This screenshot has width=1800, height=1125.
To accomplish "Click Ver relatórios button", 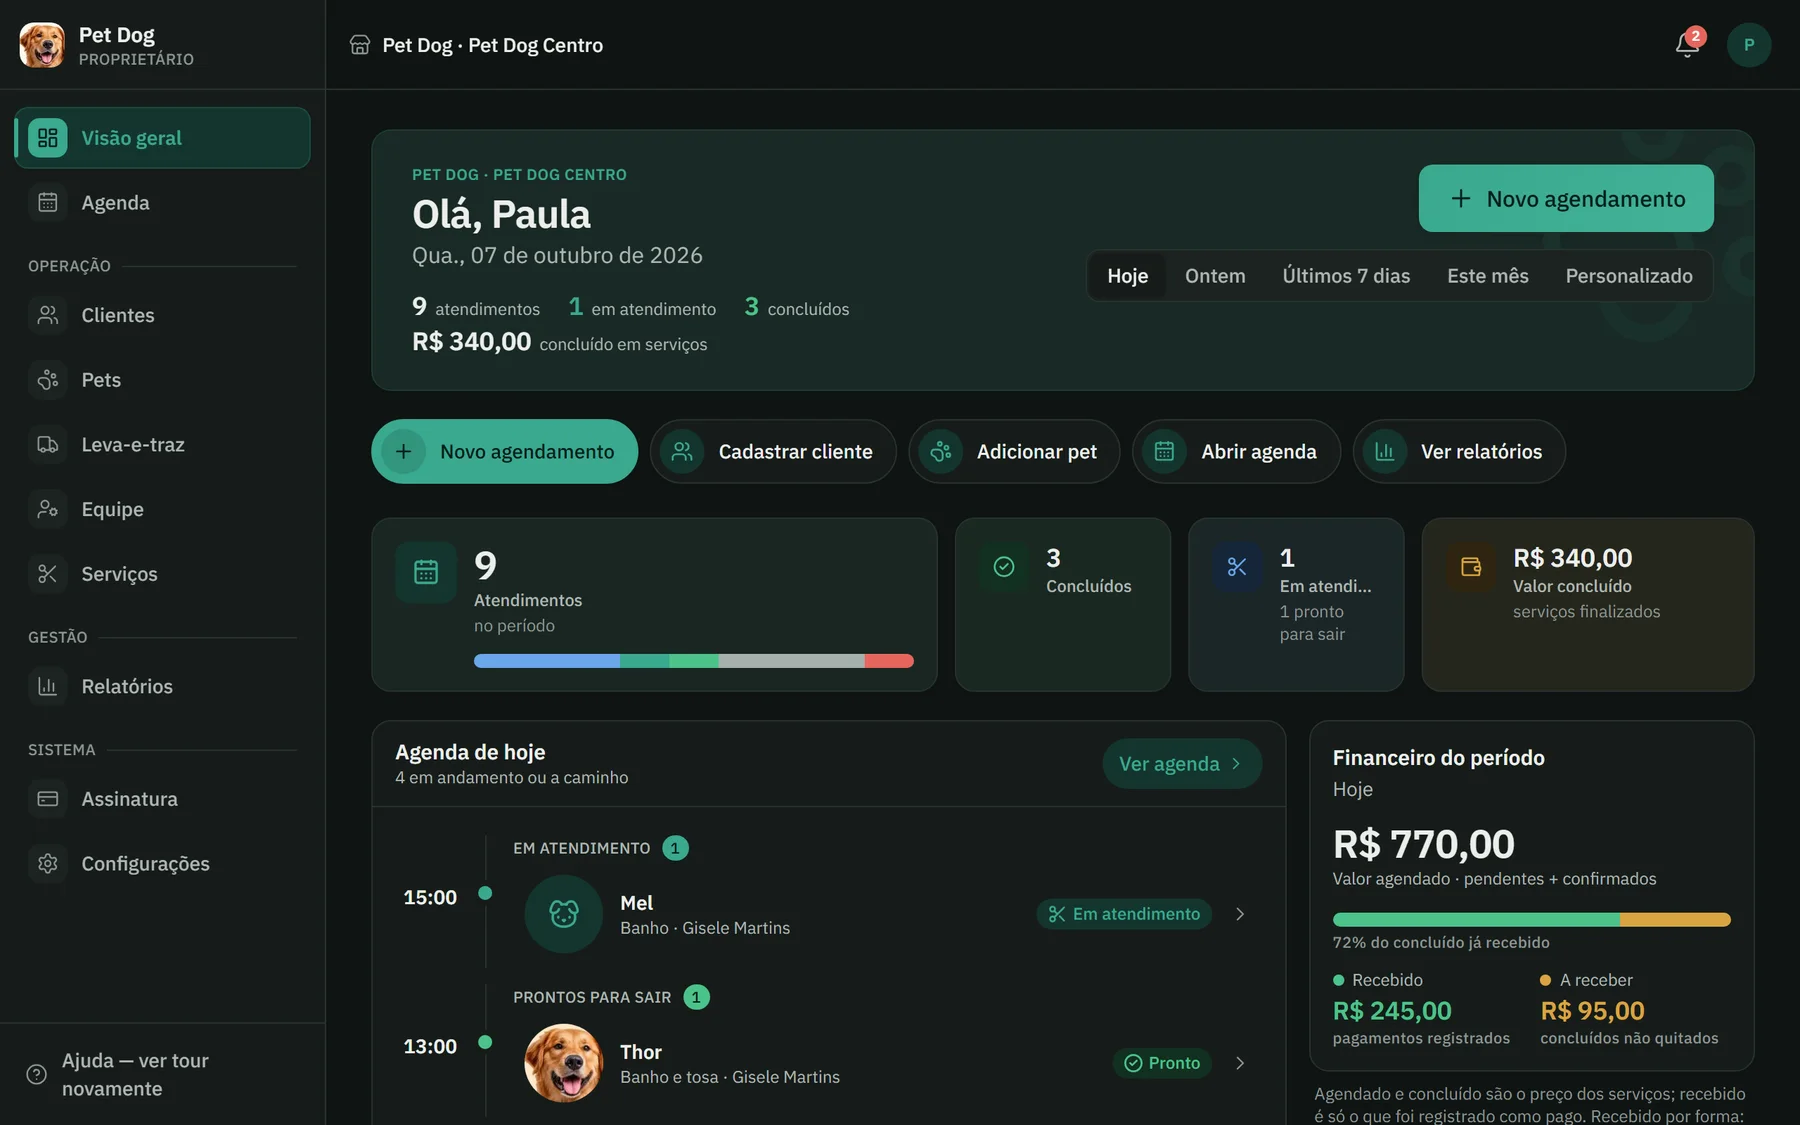I will [x=1459, y=452].
